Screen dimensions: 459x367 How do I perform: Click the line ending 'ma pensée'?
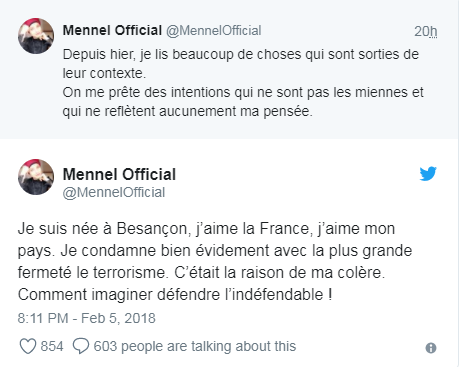(x=188, y=111)
